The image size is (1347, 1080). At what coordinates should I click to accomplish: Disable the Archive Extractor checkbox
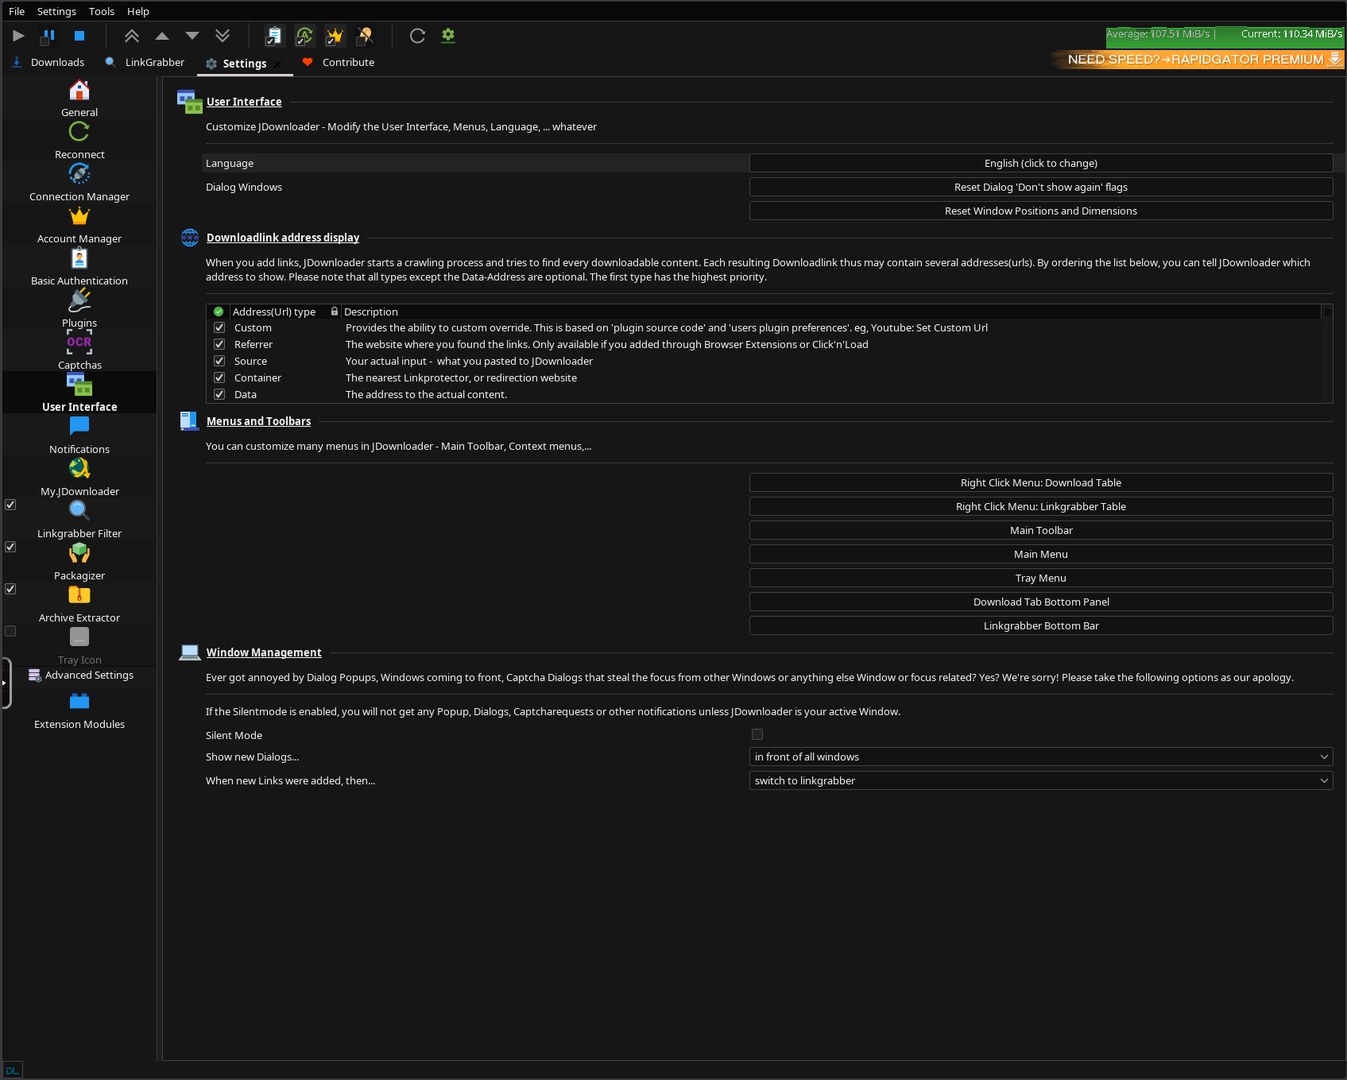pos(10,589)
